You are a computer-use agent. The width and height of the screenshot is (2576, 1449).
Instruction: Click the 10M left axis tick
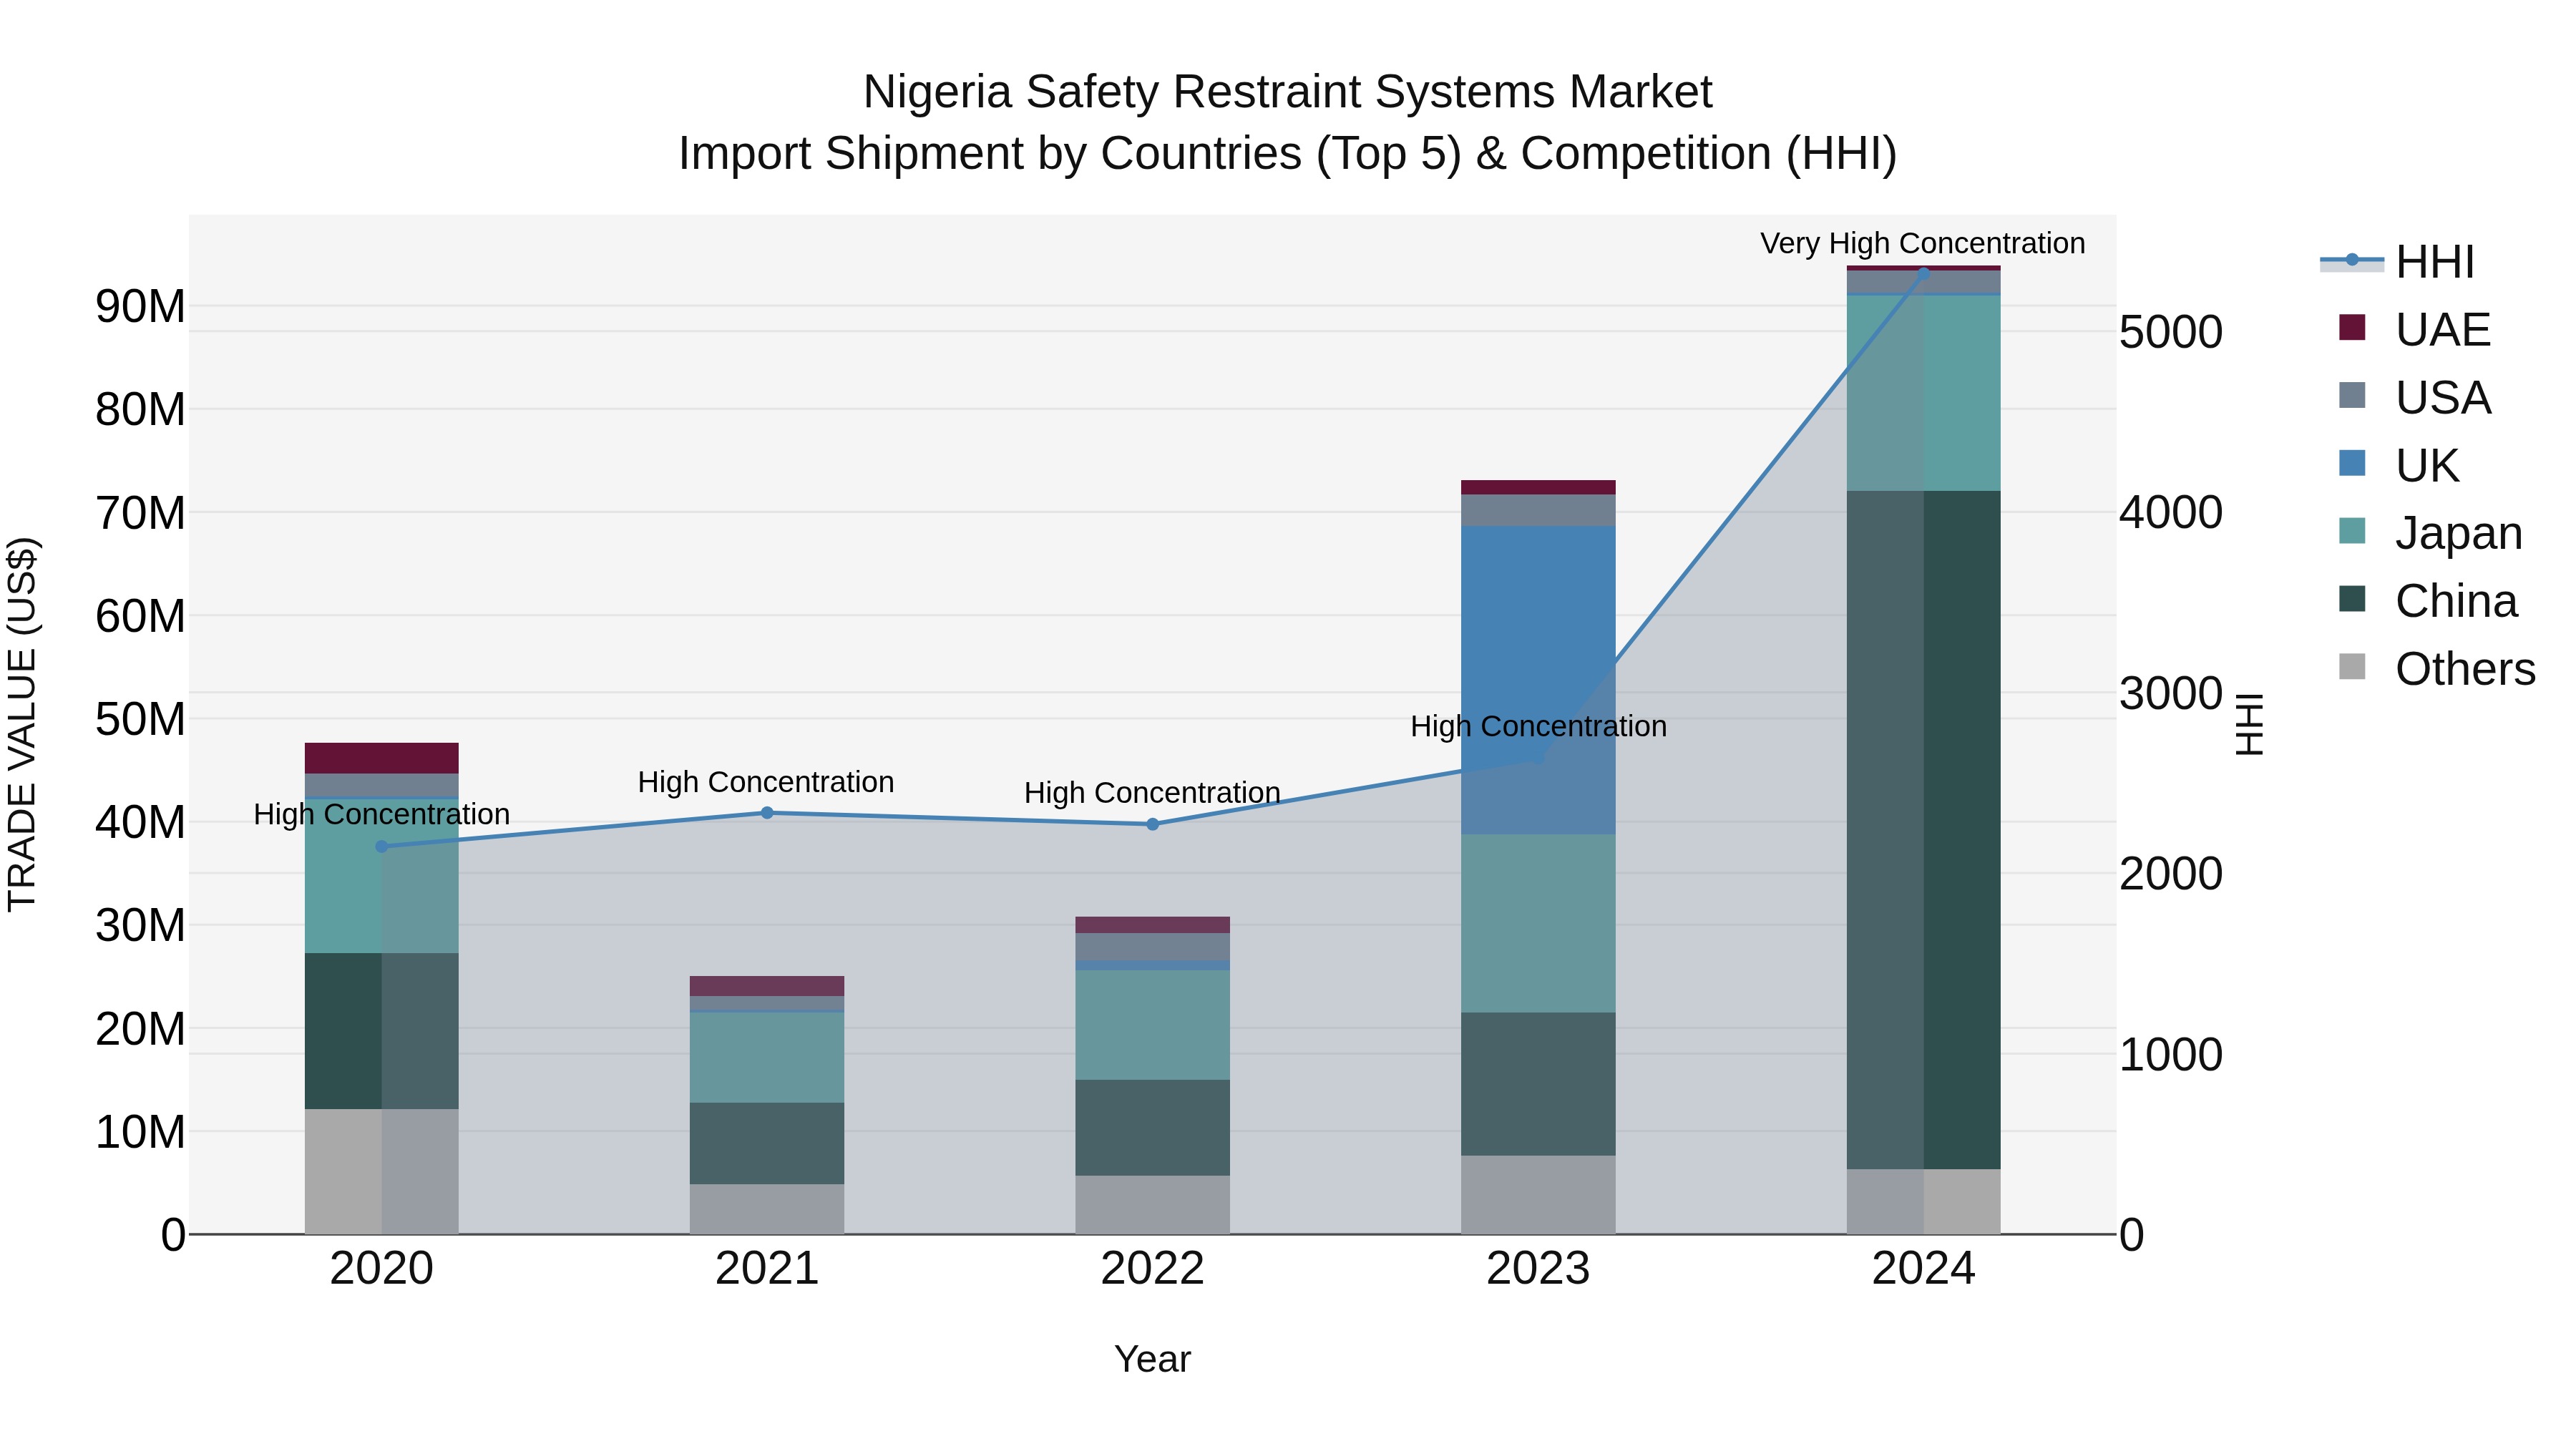coord(140,1133)
